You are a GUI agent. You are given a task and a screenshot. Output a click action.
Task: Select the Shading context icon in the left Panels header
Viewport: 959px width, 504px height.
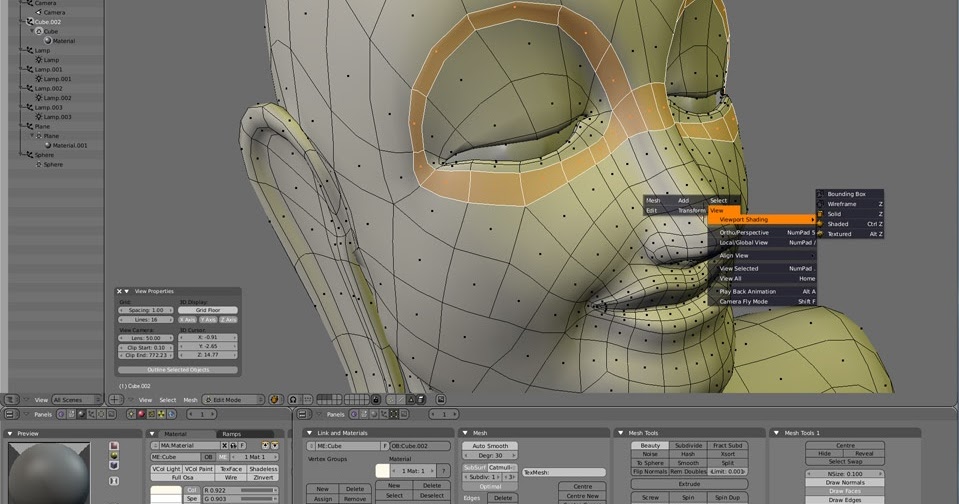pos(81,414)
